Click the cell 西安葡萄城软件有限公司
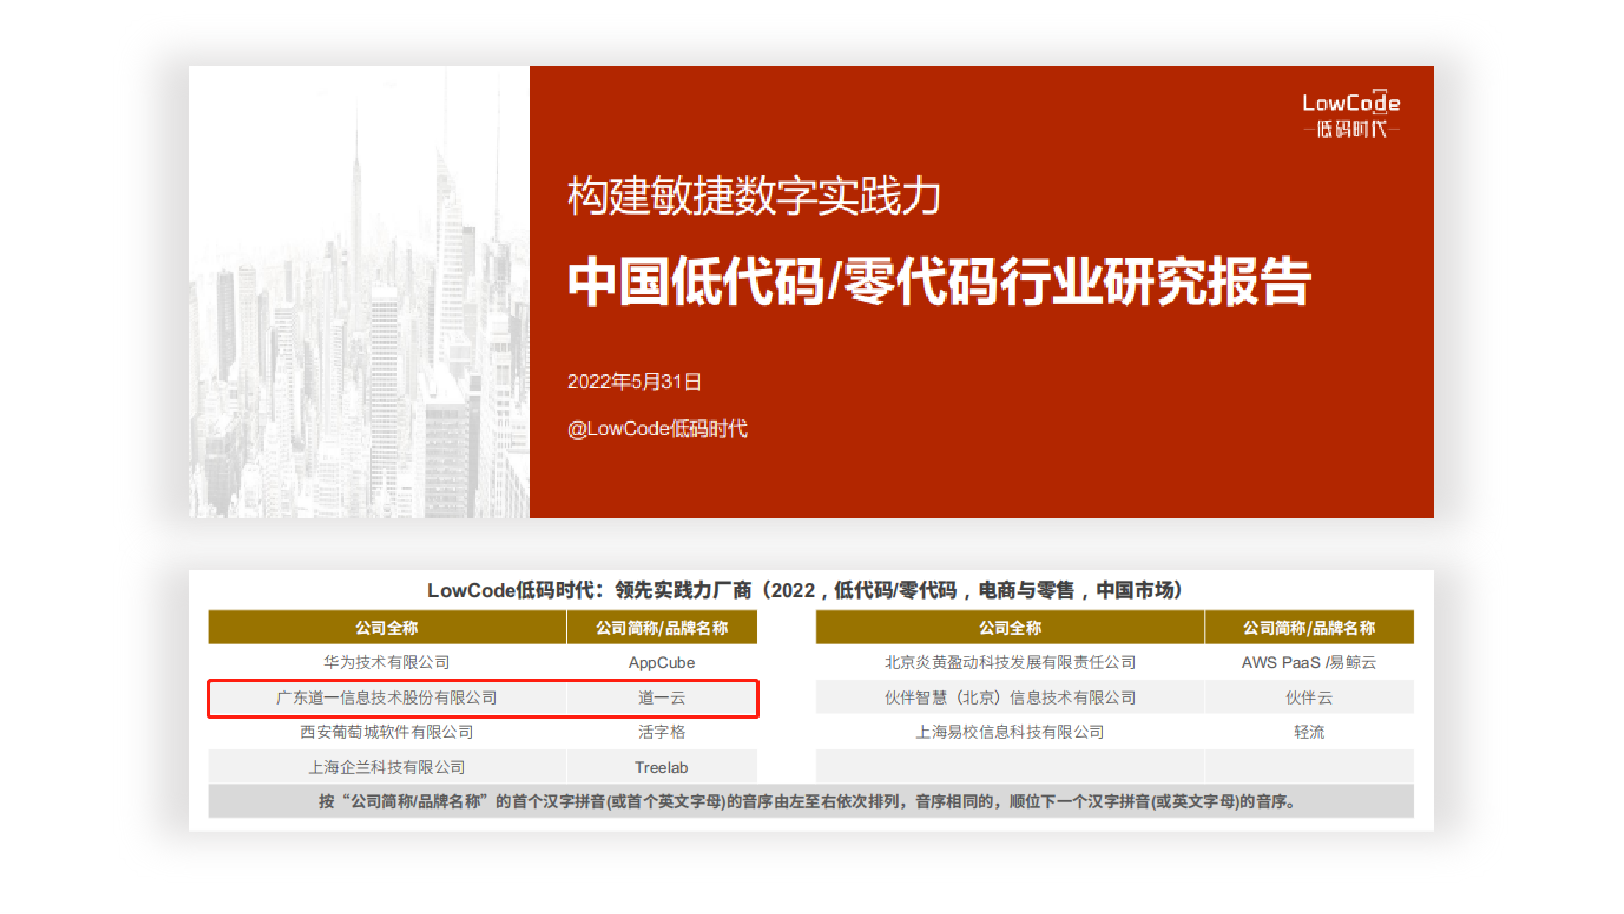Image resolution: width=1624 pixels, height=914 pixels. coord(387,732)
